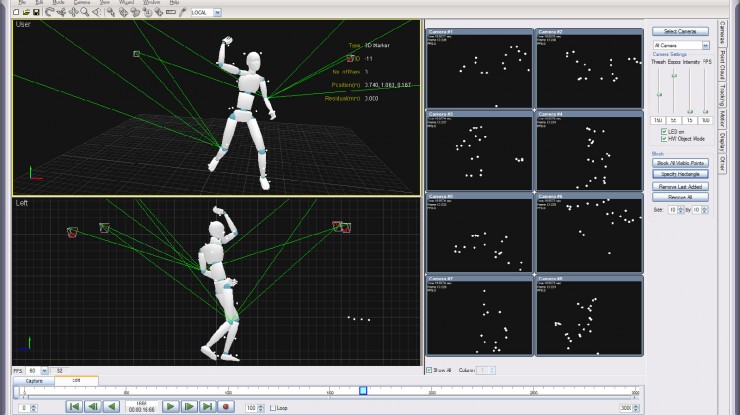The height and width of the screenshot is (415, 740).
Task: Click the red record button
Action: [226, 407]
